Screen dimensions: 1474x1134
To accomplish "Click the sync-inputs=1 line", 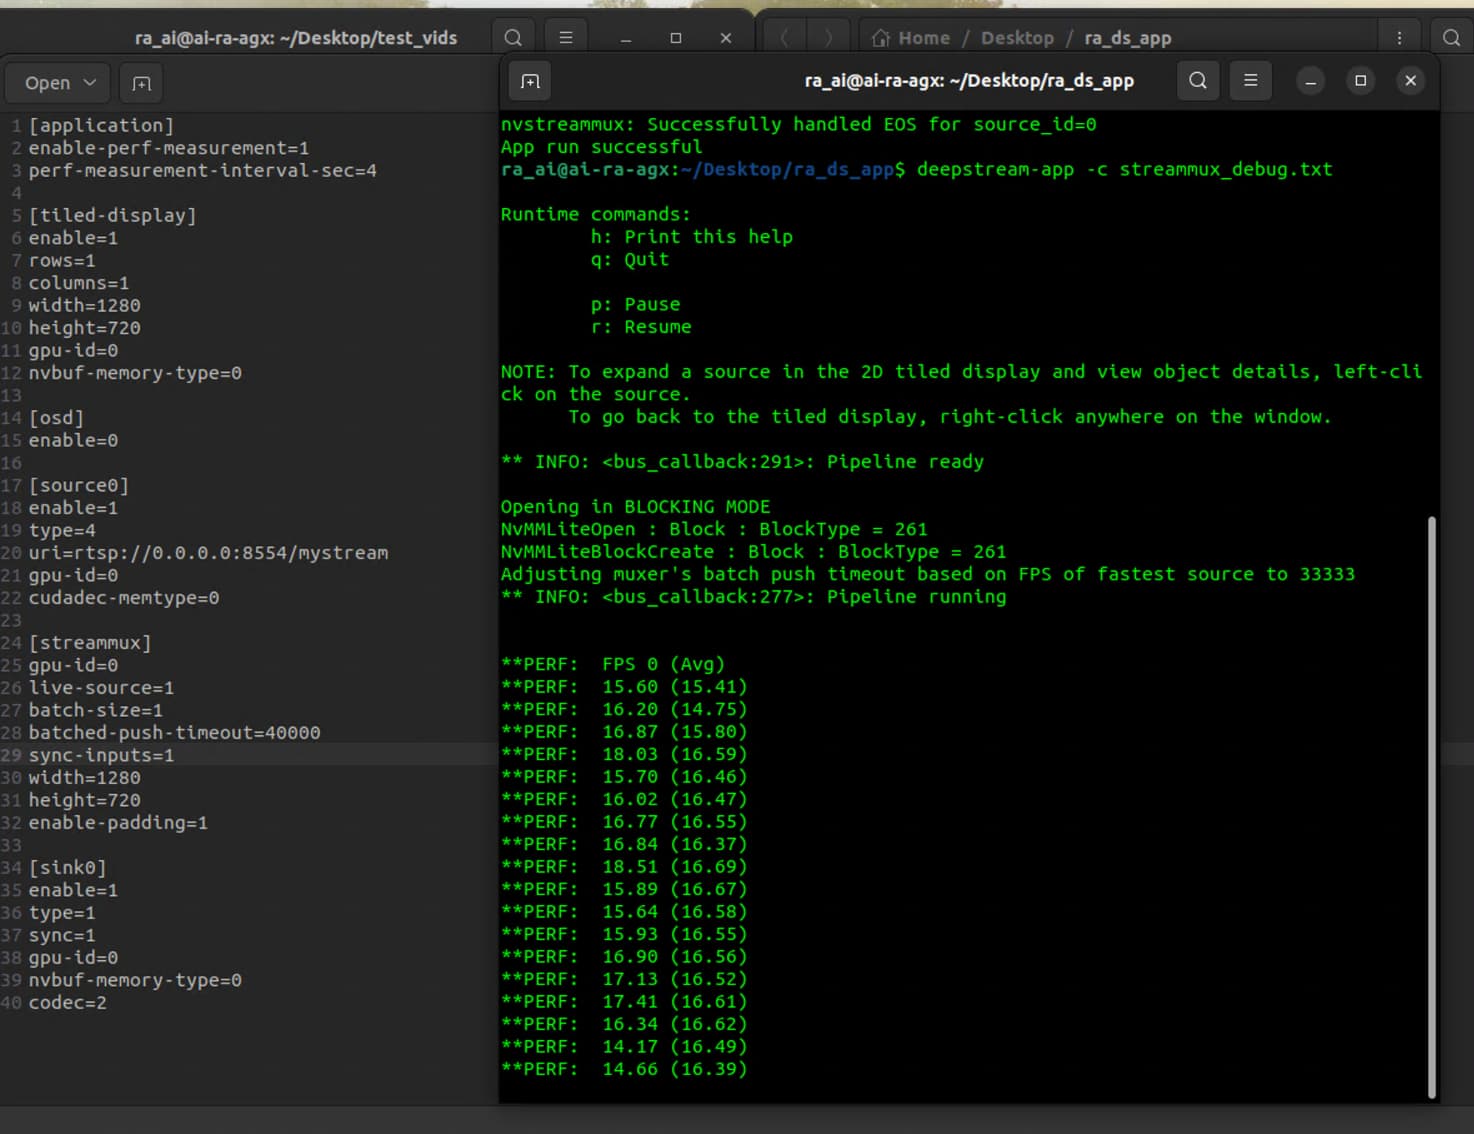I will click(x=101, y=755).
